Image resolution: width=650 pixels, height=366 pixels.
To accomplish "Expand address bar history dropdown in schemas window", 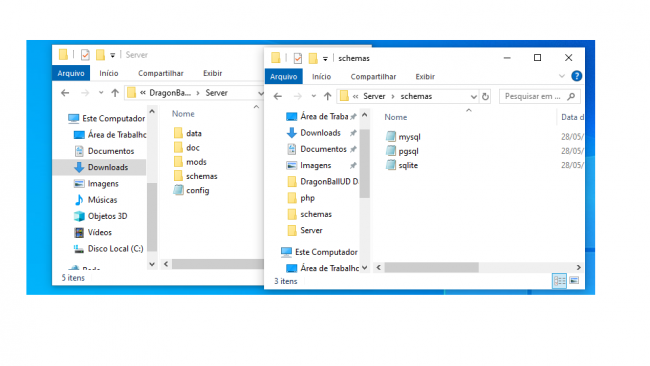I will coord(473,97).
